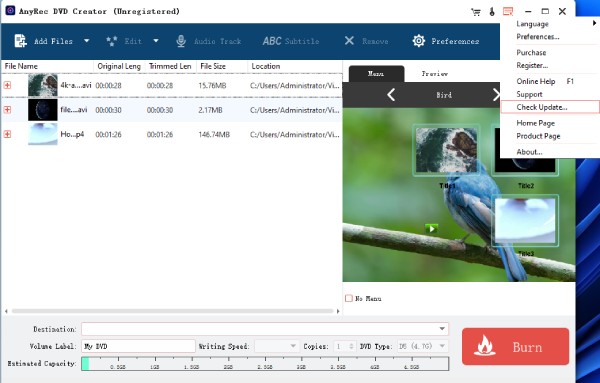Click the 00:01:26 original length cell

coord(108,134)
